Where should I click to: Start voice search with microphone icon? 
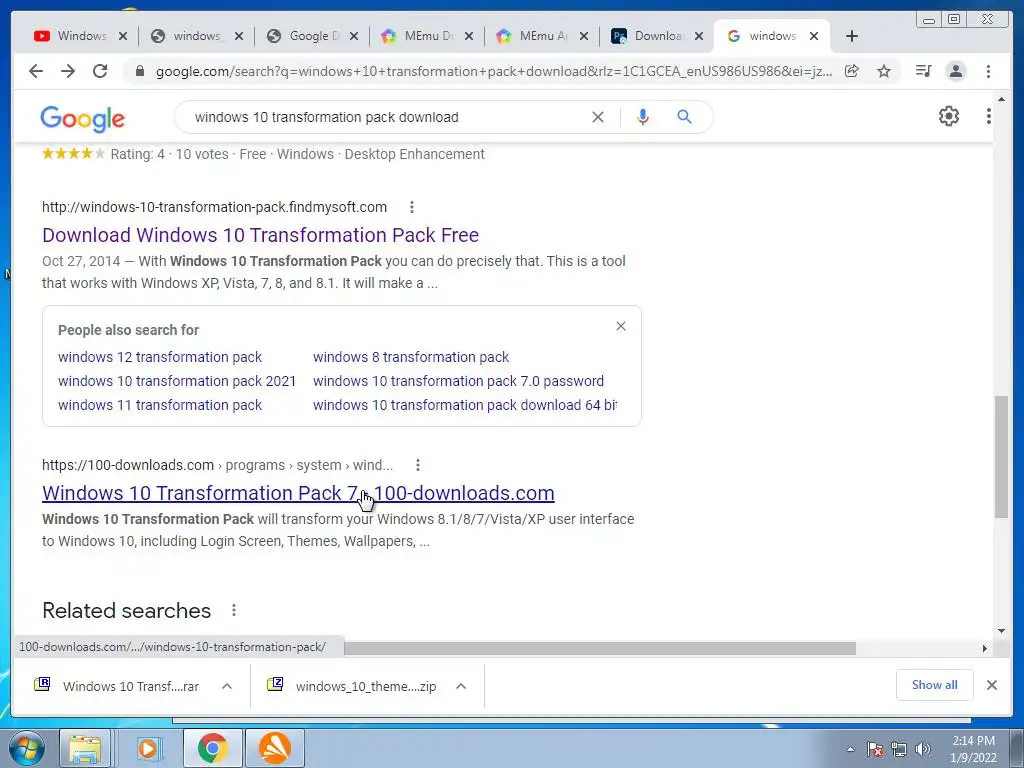[x=643, y=117]
